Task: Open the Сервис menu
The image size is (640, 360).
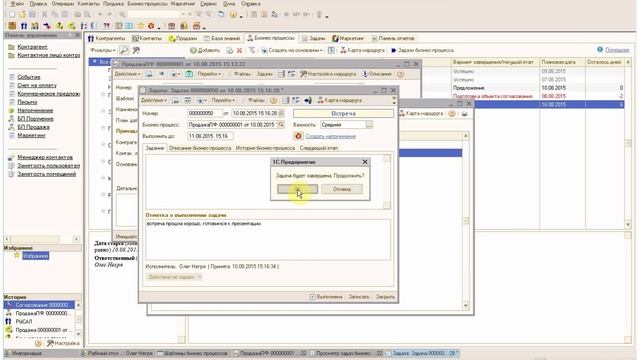Action: click(x=209, y=4)
